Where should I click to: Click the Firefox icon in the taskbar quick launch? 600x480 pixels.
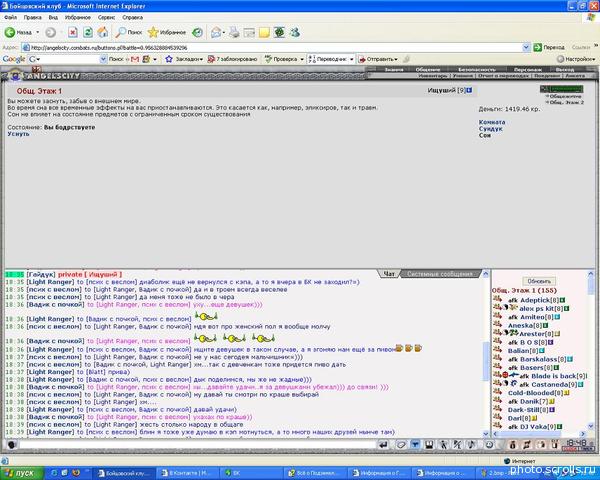pyautogui.click(x=76, y=473)
